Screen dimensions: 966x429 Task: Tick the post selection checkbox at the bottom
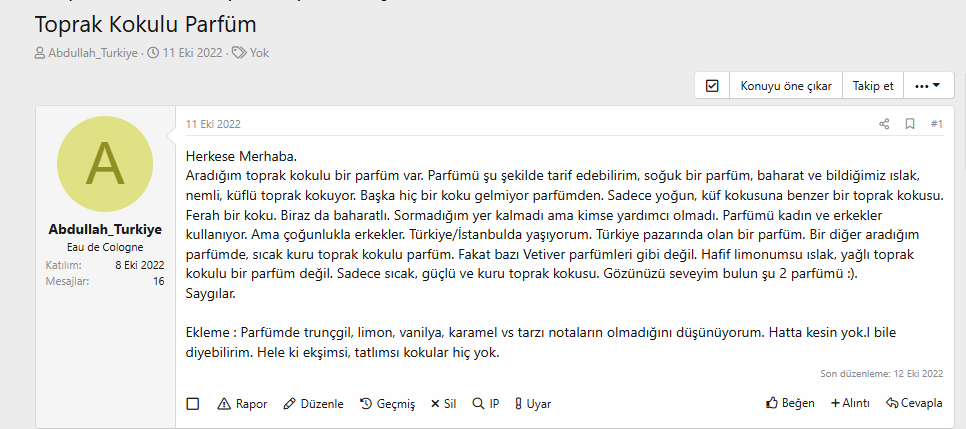pyautogui.click(x=193, y=404)
